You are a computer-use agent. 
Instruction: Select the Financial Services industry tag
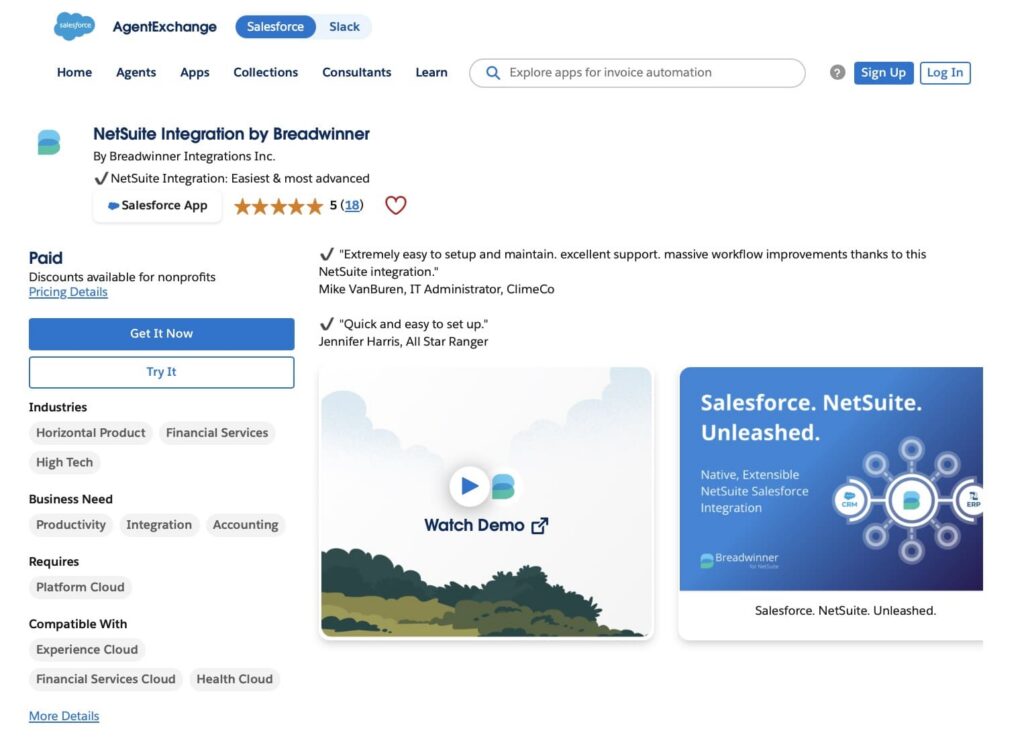tap(217, 433)
